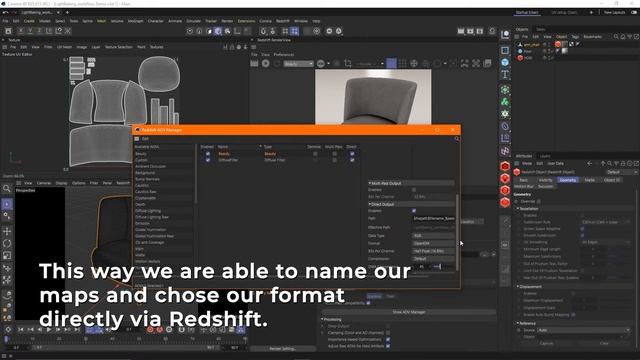Toggle Enabled checkbox for DiffuseFilter AOV
640x360 pixels.
pyautogui.click(x=208, y=160)
